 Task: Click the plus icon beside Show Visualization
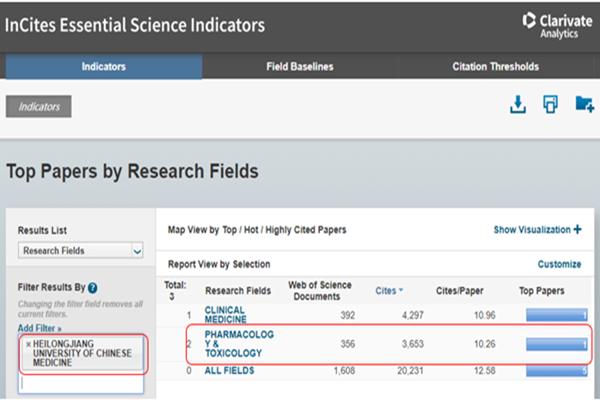pyautogui.click(x=577, y=230)
